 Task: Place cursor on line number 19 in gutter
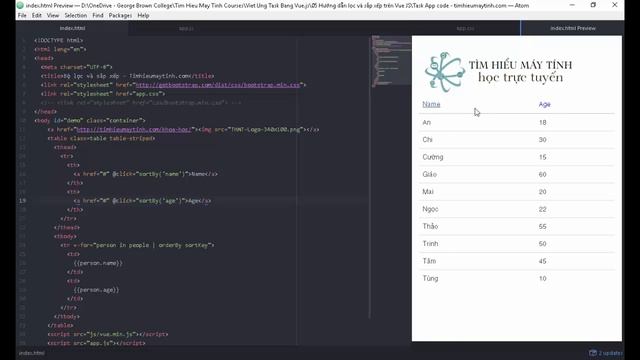(22, 200)
